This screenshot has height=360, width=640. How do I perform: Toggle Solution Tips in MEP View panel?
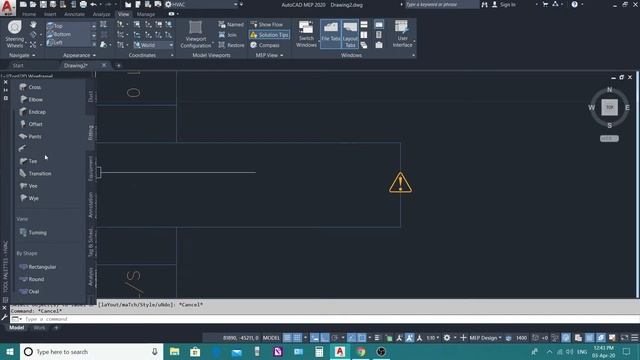[x=269, y=35]
